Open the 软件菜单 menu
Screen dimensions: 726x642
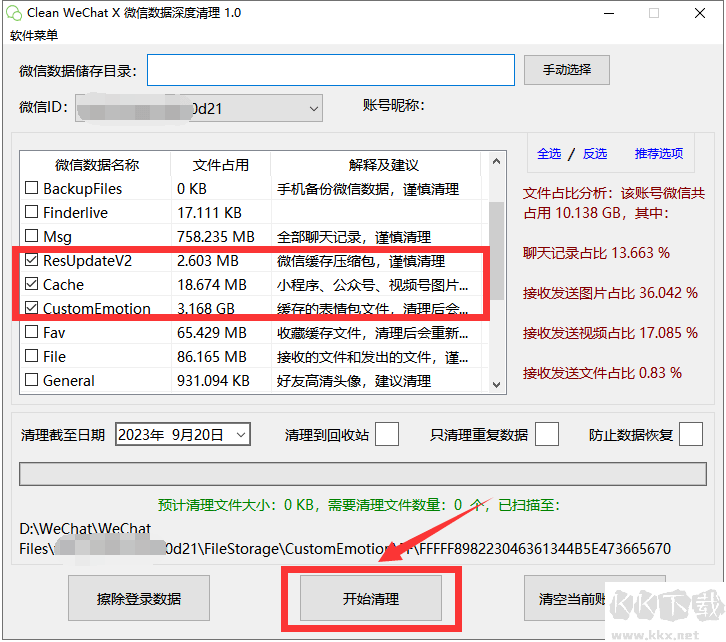click(x=34, y=35)
